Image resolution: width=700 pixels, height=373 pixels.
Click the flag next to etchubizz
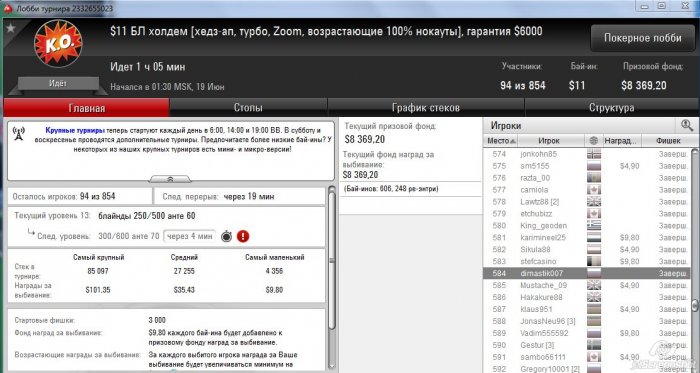pos(594,214)
